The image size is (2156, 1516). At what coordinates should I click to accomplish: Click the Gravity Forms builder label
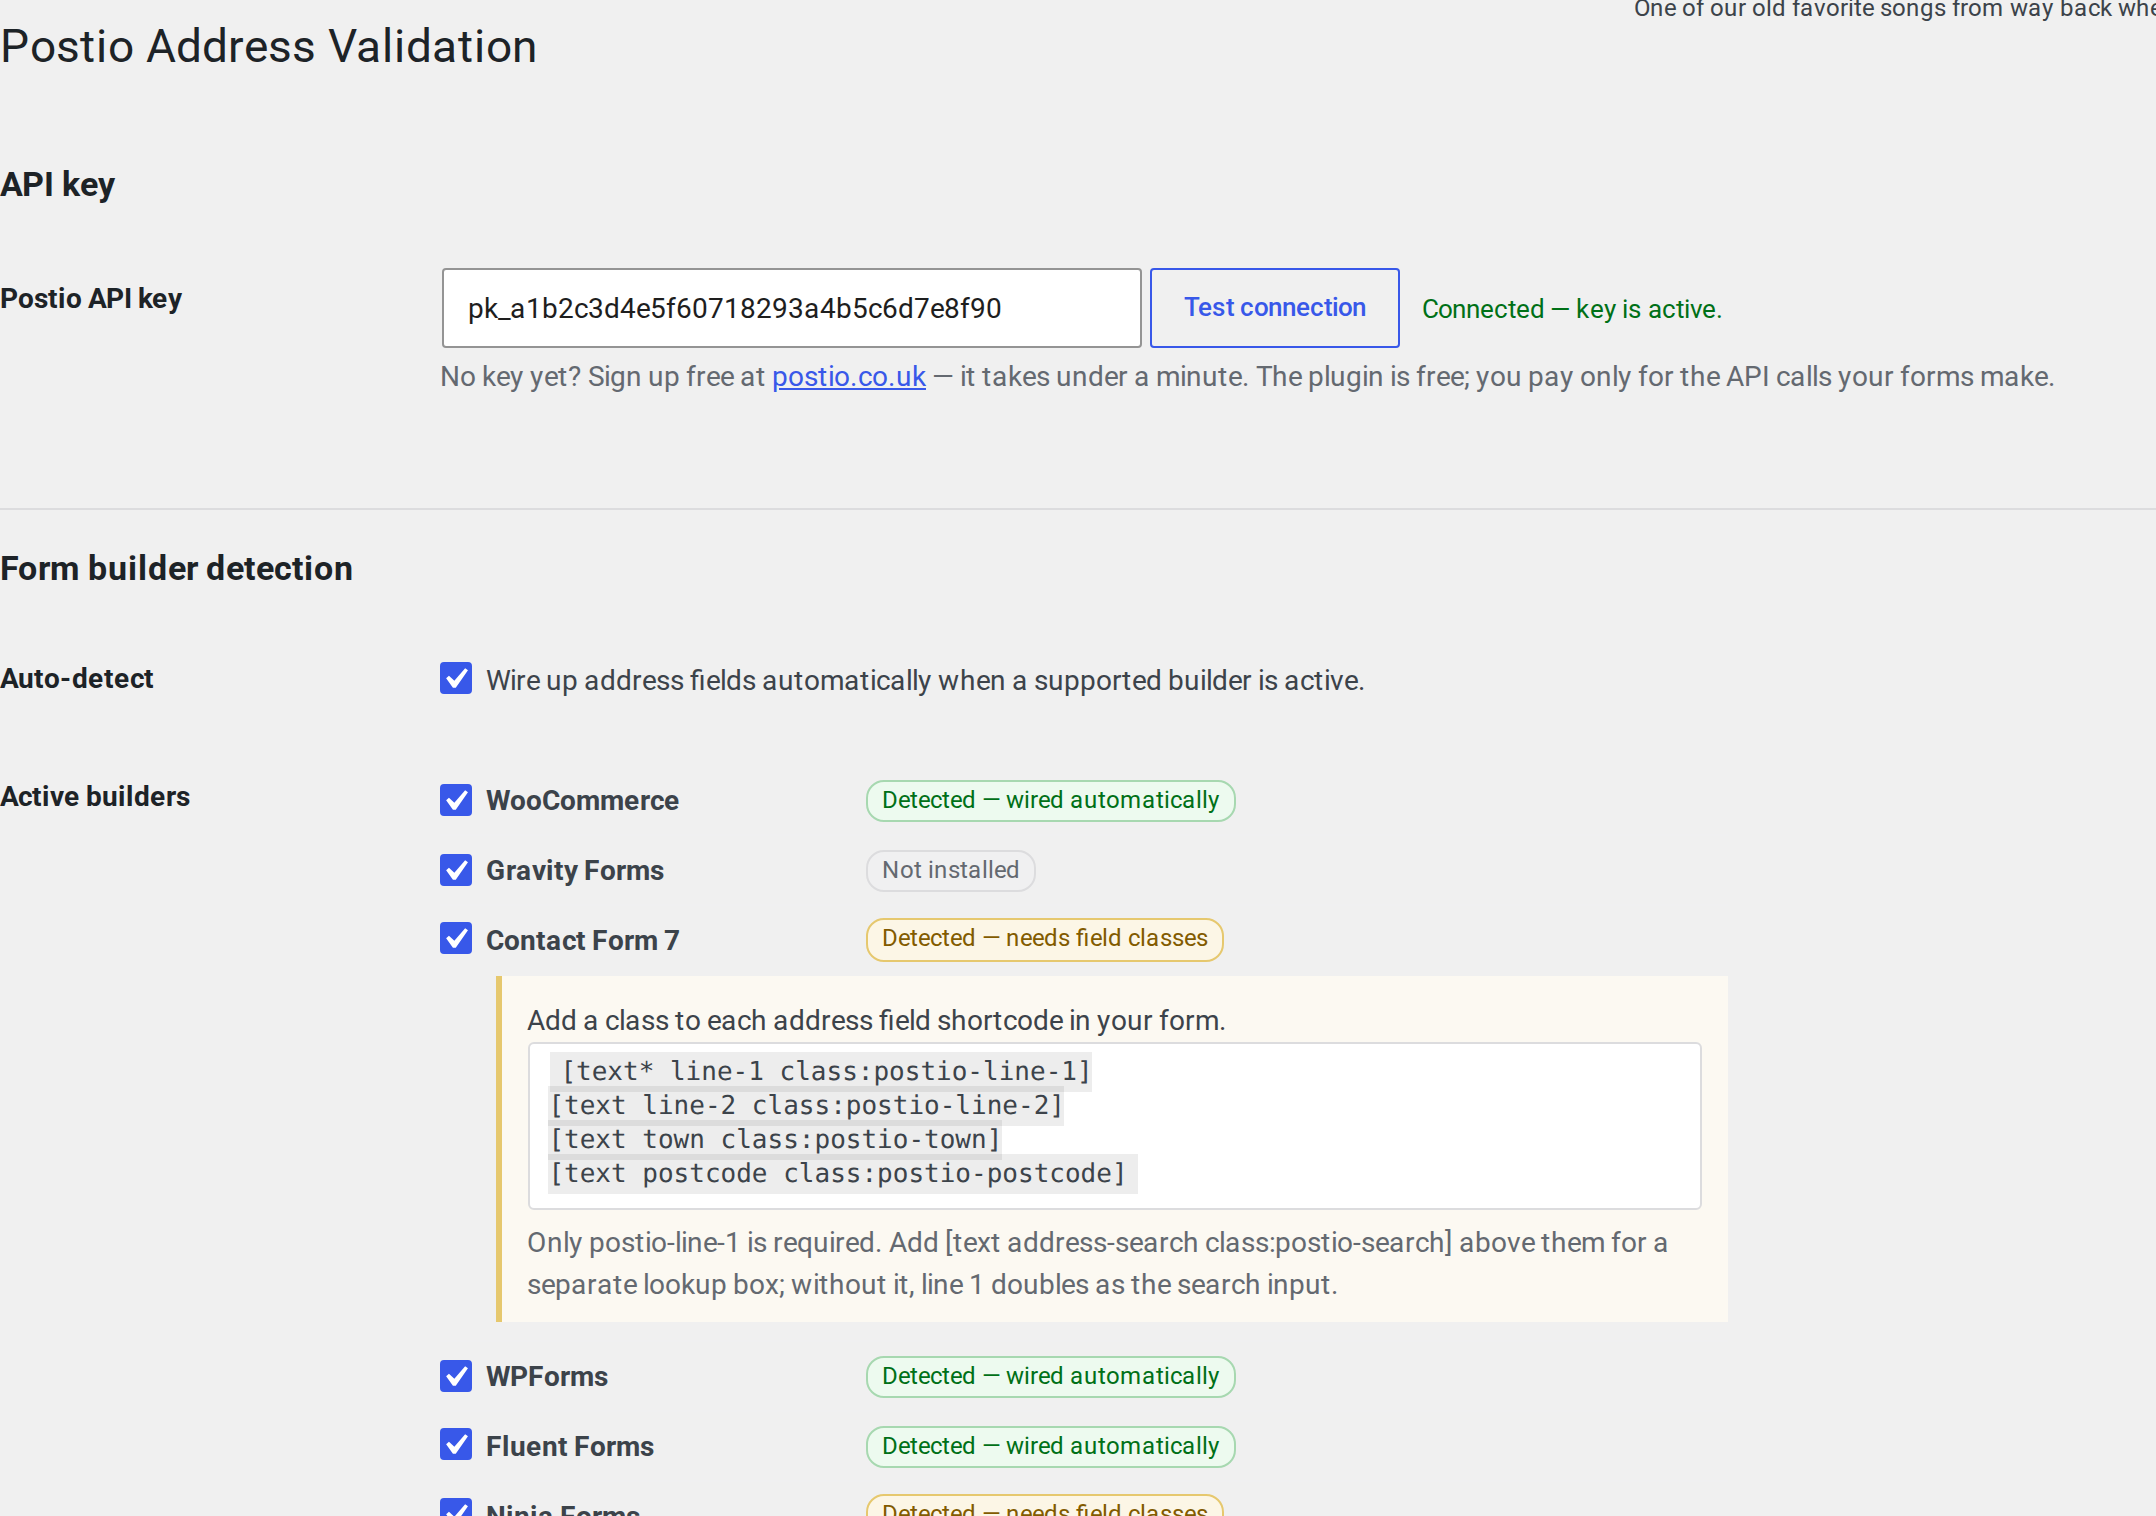click(575, 870)
